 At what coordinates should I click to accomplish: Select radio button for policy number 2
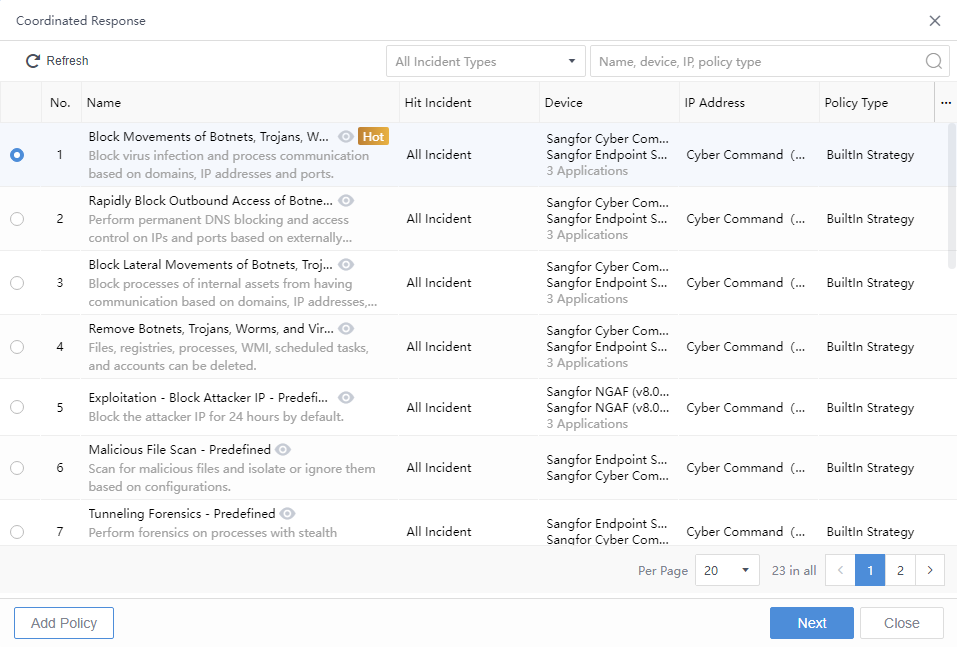pos(17,219)
